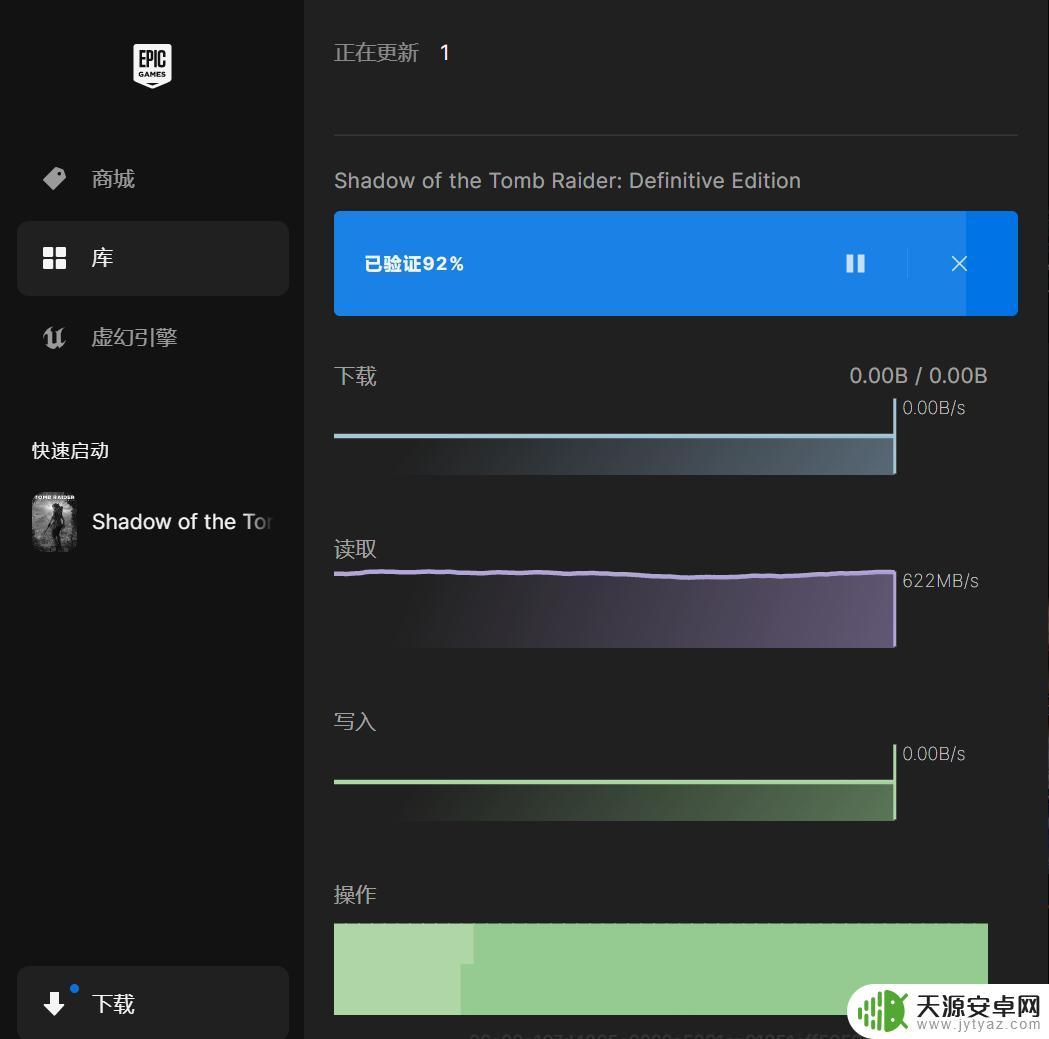Click the Unreal Engine logo icon
The height and width of the screenshot is (1039, 1049).
coord(54,337)
